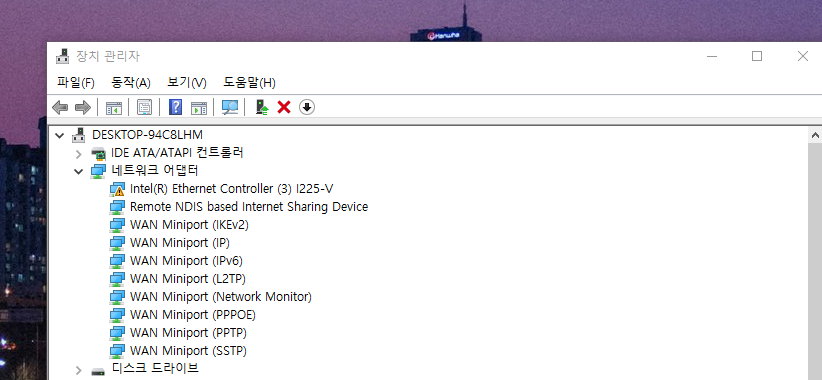This screenshot has height=380, width=822.
Task: Click the Forward arrow toolbar icon
Action: pos(83,107)
